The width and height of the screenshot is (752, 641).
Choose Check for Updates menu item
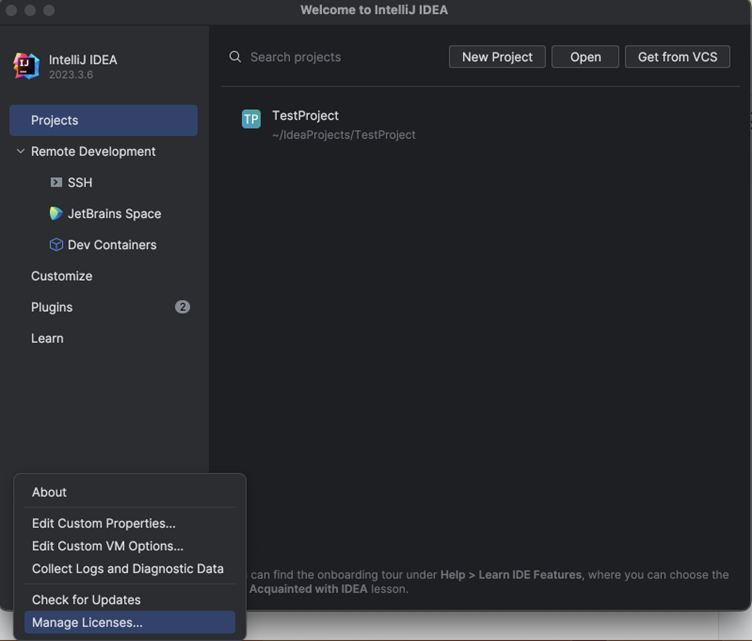pos(86,600)
